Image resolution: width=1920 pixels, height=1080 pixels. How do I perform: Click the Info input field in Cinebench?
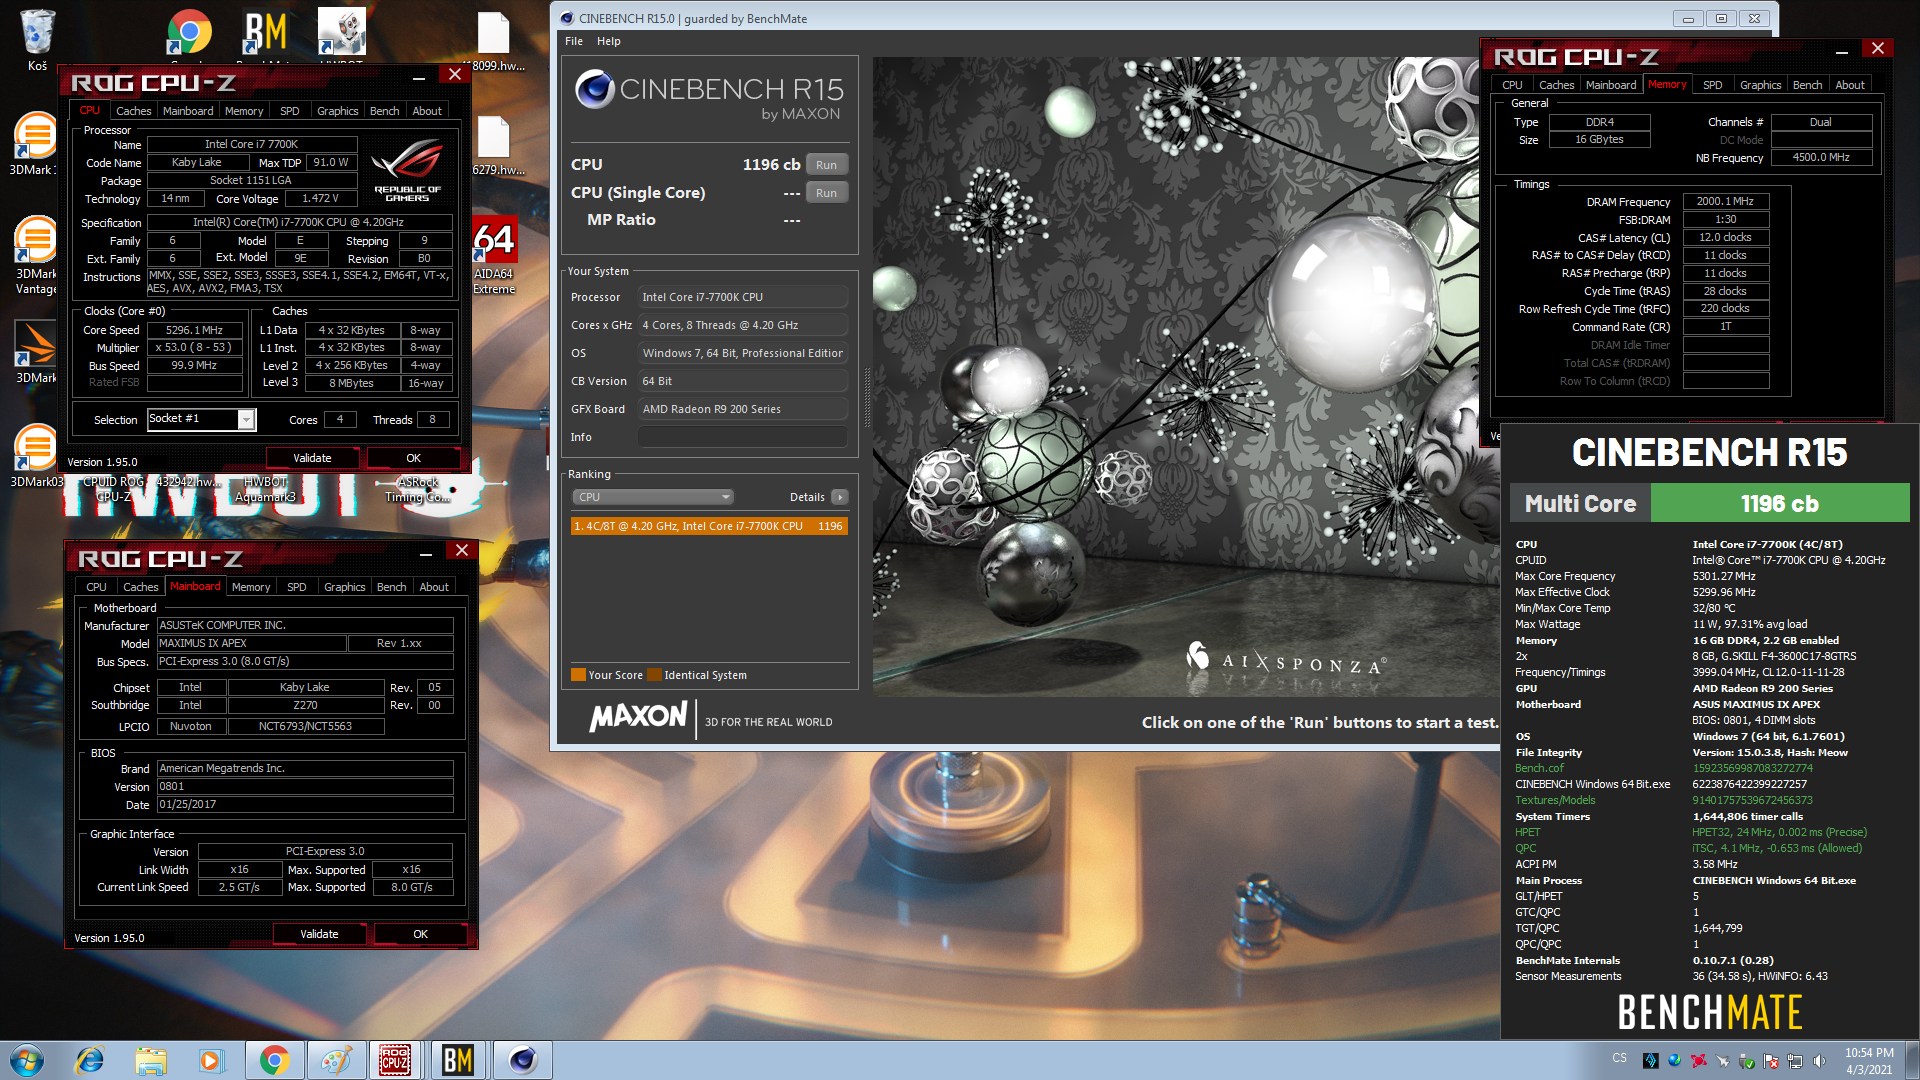[x=742, y=437]
